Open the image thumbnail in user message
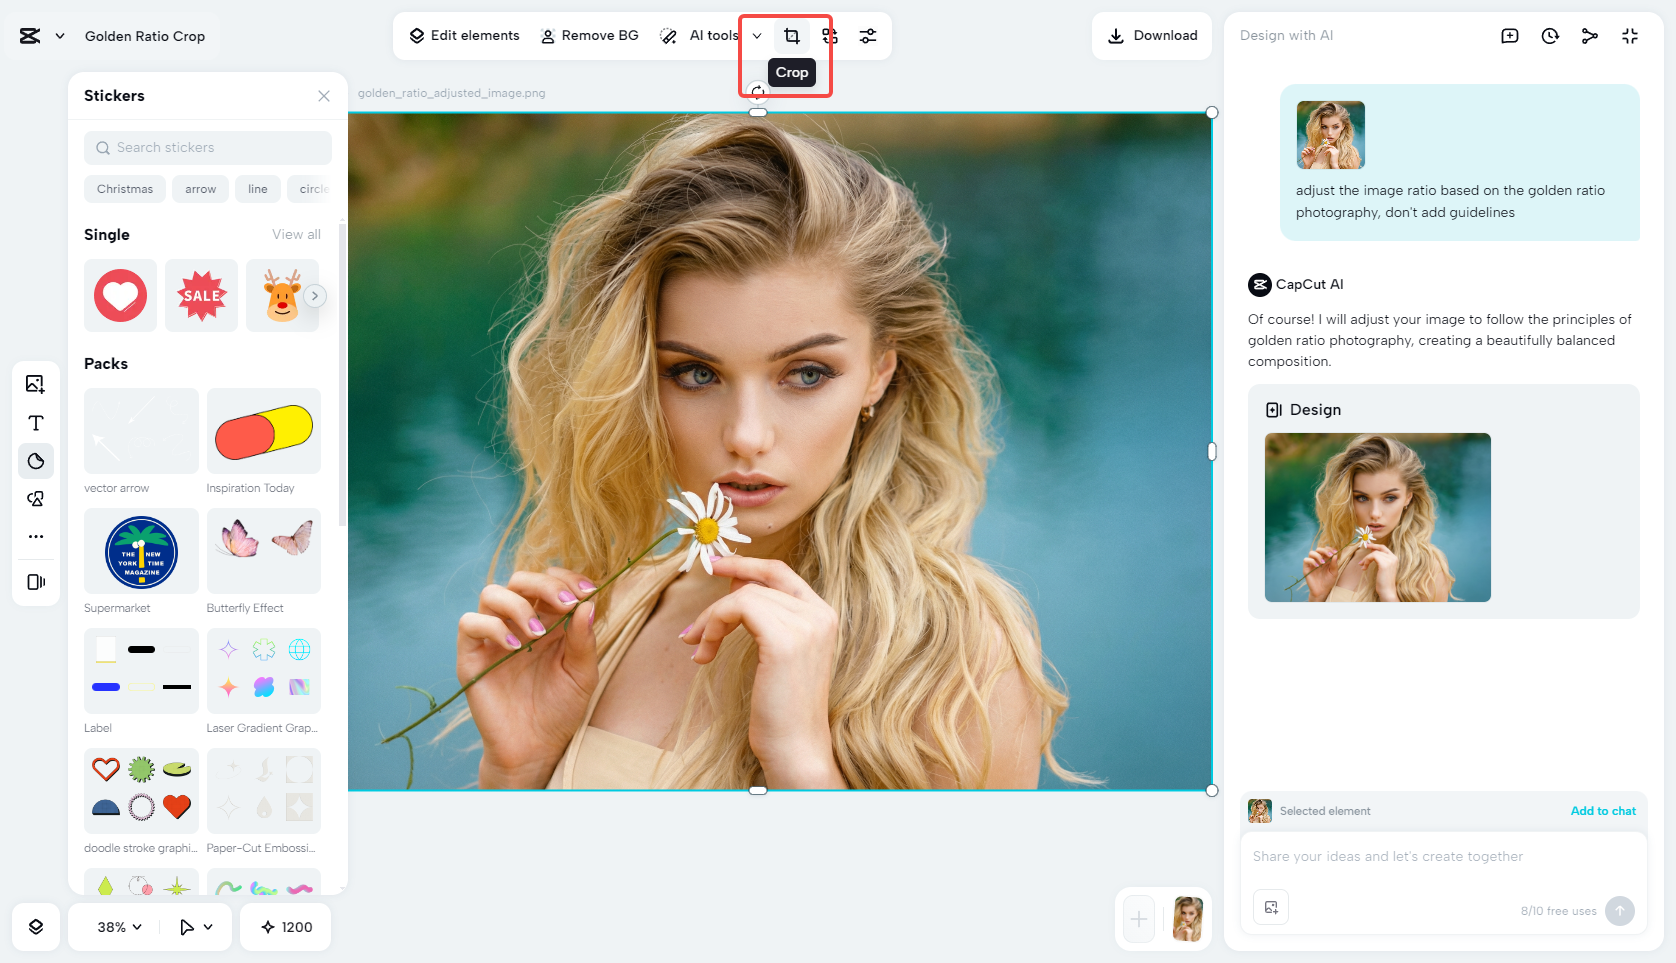Viewport: 1676px width, 963px height. pyautogui.click(x=1331, y=135)
